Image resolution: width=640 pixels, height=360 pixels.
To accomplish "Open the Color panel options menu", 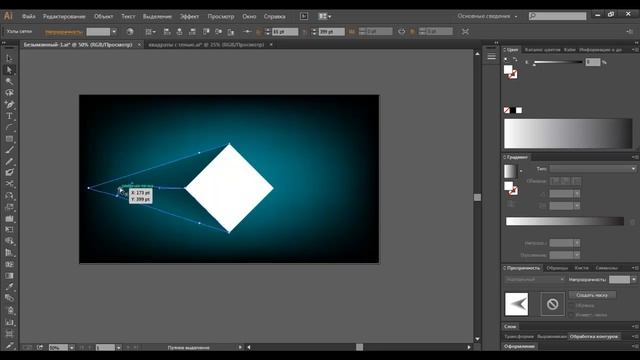I will pos(635,50).
